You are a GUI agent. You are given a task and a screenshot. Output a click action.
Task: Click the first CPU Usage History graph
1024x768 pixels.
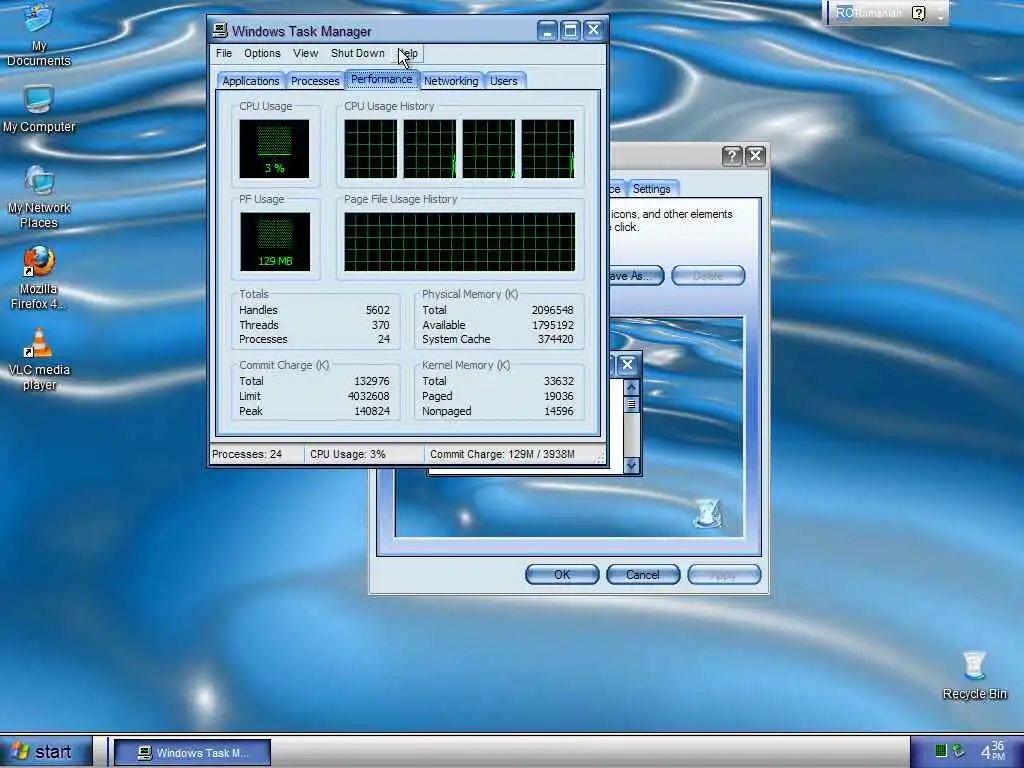pyautogui.click(x=370, y=148)
